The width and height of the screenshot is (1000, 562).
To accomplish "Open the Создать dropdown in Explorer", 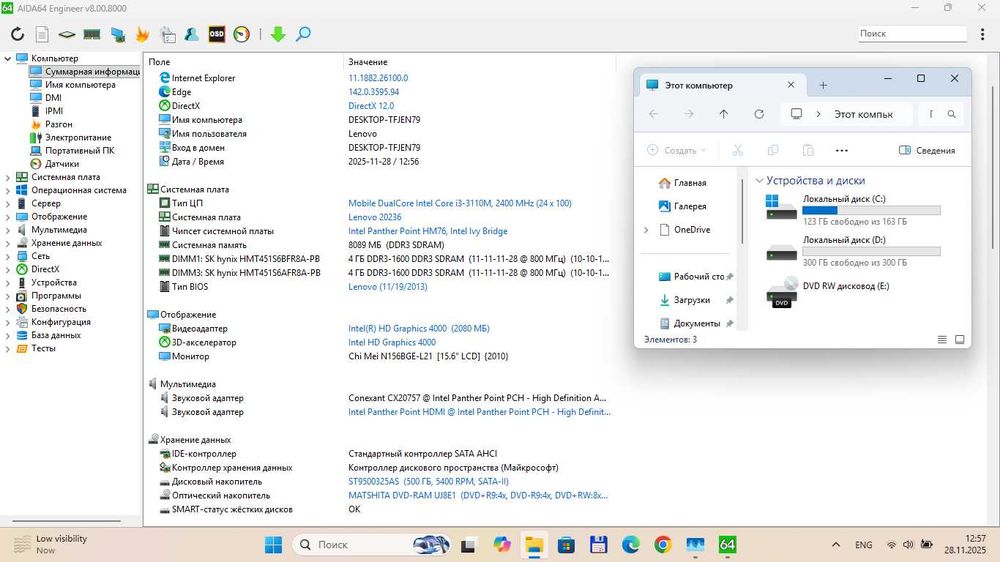I will coord(677,151).
